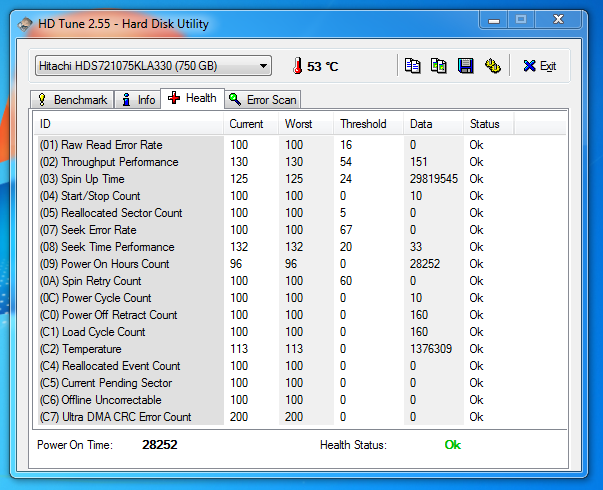Click the Worst column header

(306, 124)
